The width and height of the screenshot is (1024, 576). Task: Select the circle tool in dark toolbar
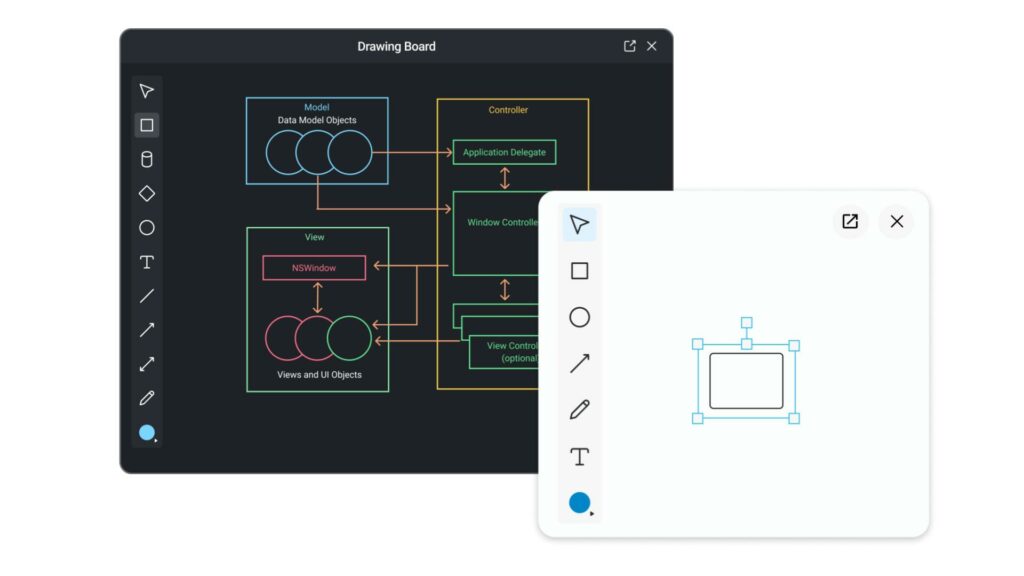147,228
